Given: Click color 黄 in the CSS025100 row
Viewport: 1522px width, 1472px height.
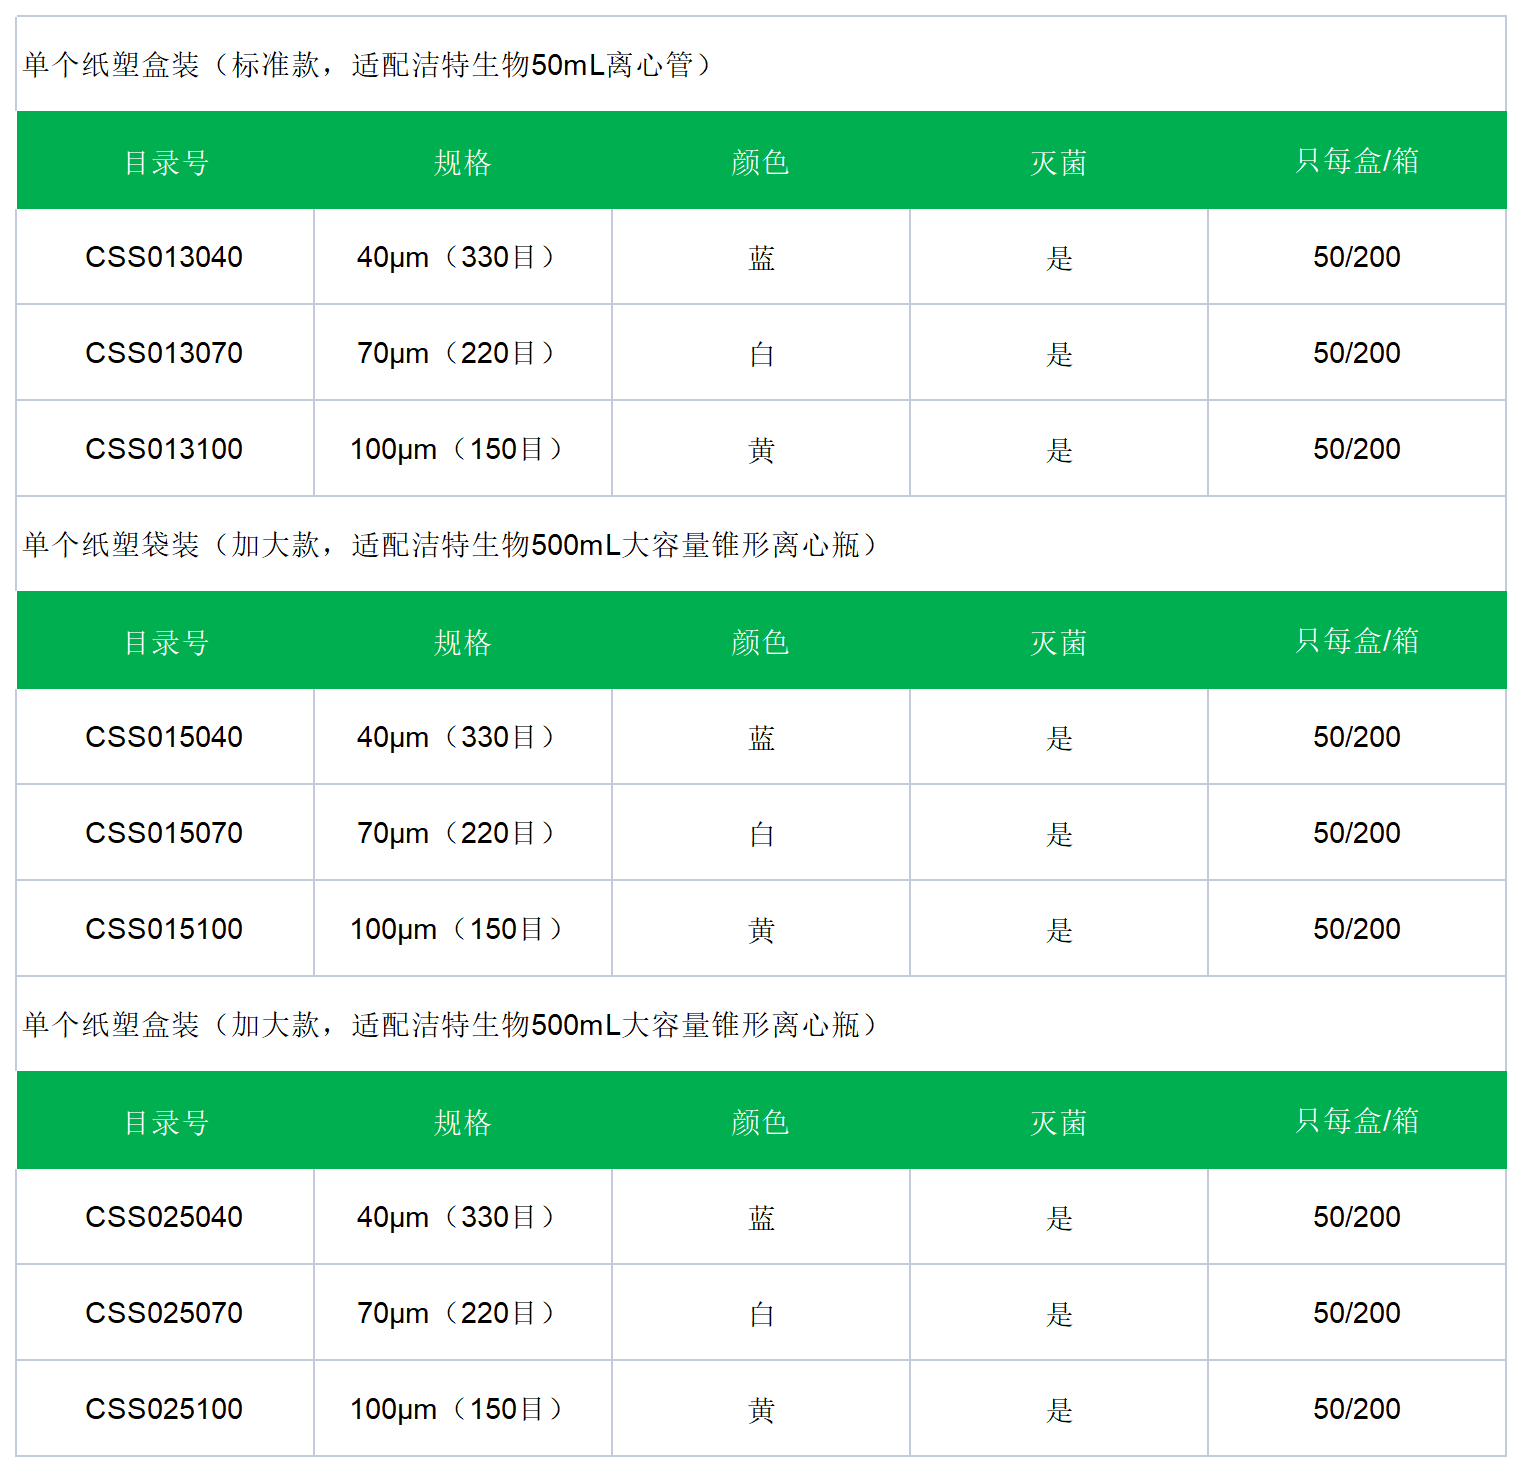Looking at the screenshot, I should click(761, 1410).
